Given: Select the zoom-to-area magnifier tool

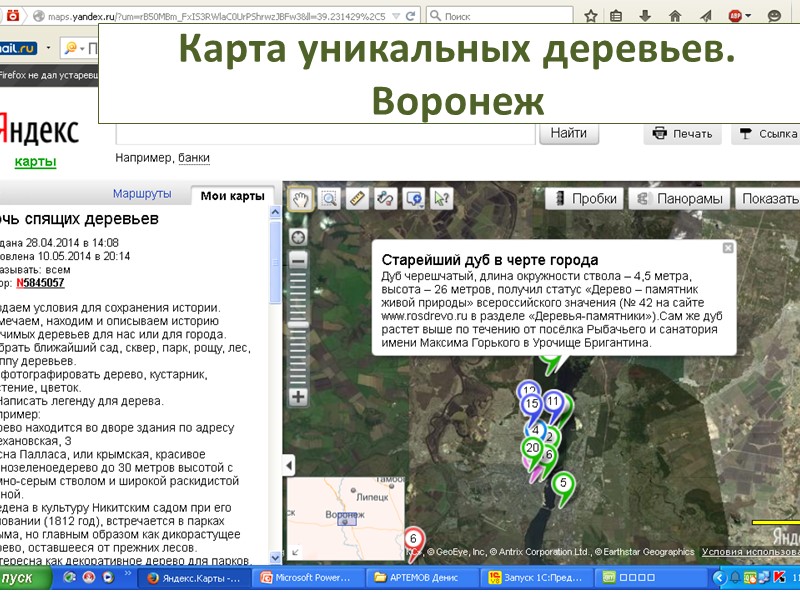Looking at the screenshot, I should 329,198.
